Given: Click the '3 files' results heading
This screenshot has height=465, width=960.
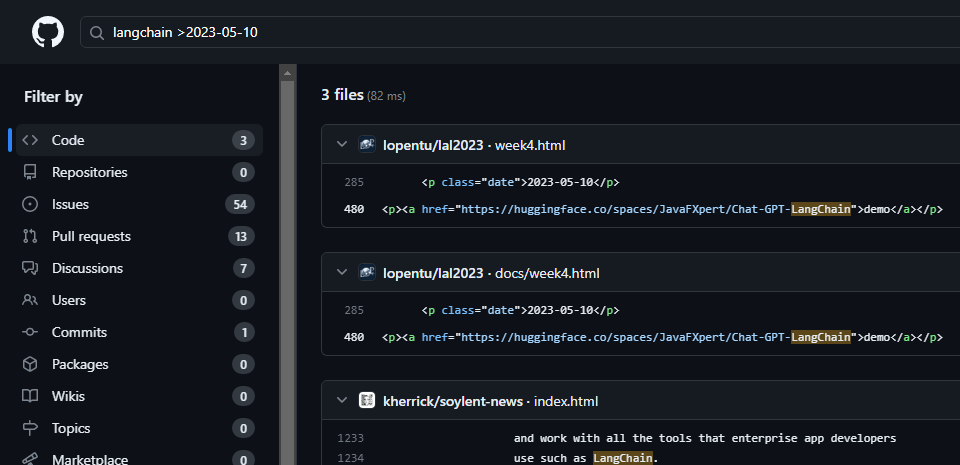Looking at the screenshot, I should 342,95.
